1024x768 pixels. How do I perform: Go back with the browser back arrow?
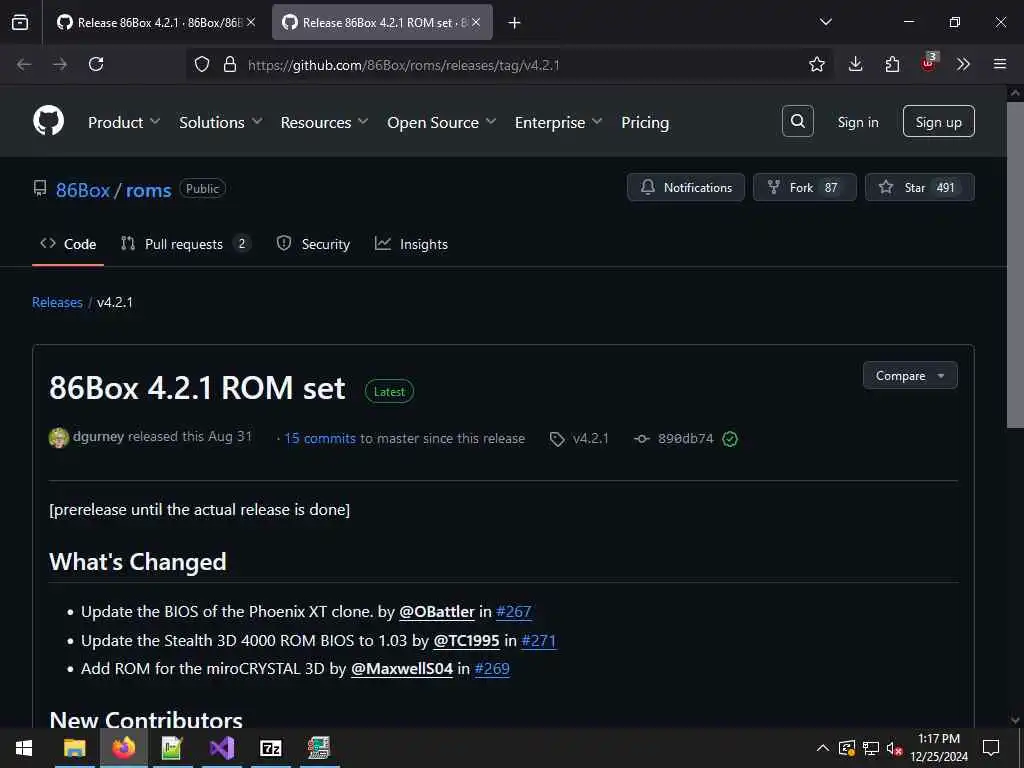(x=24, y=64)
